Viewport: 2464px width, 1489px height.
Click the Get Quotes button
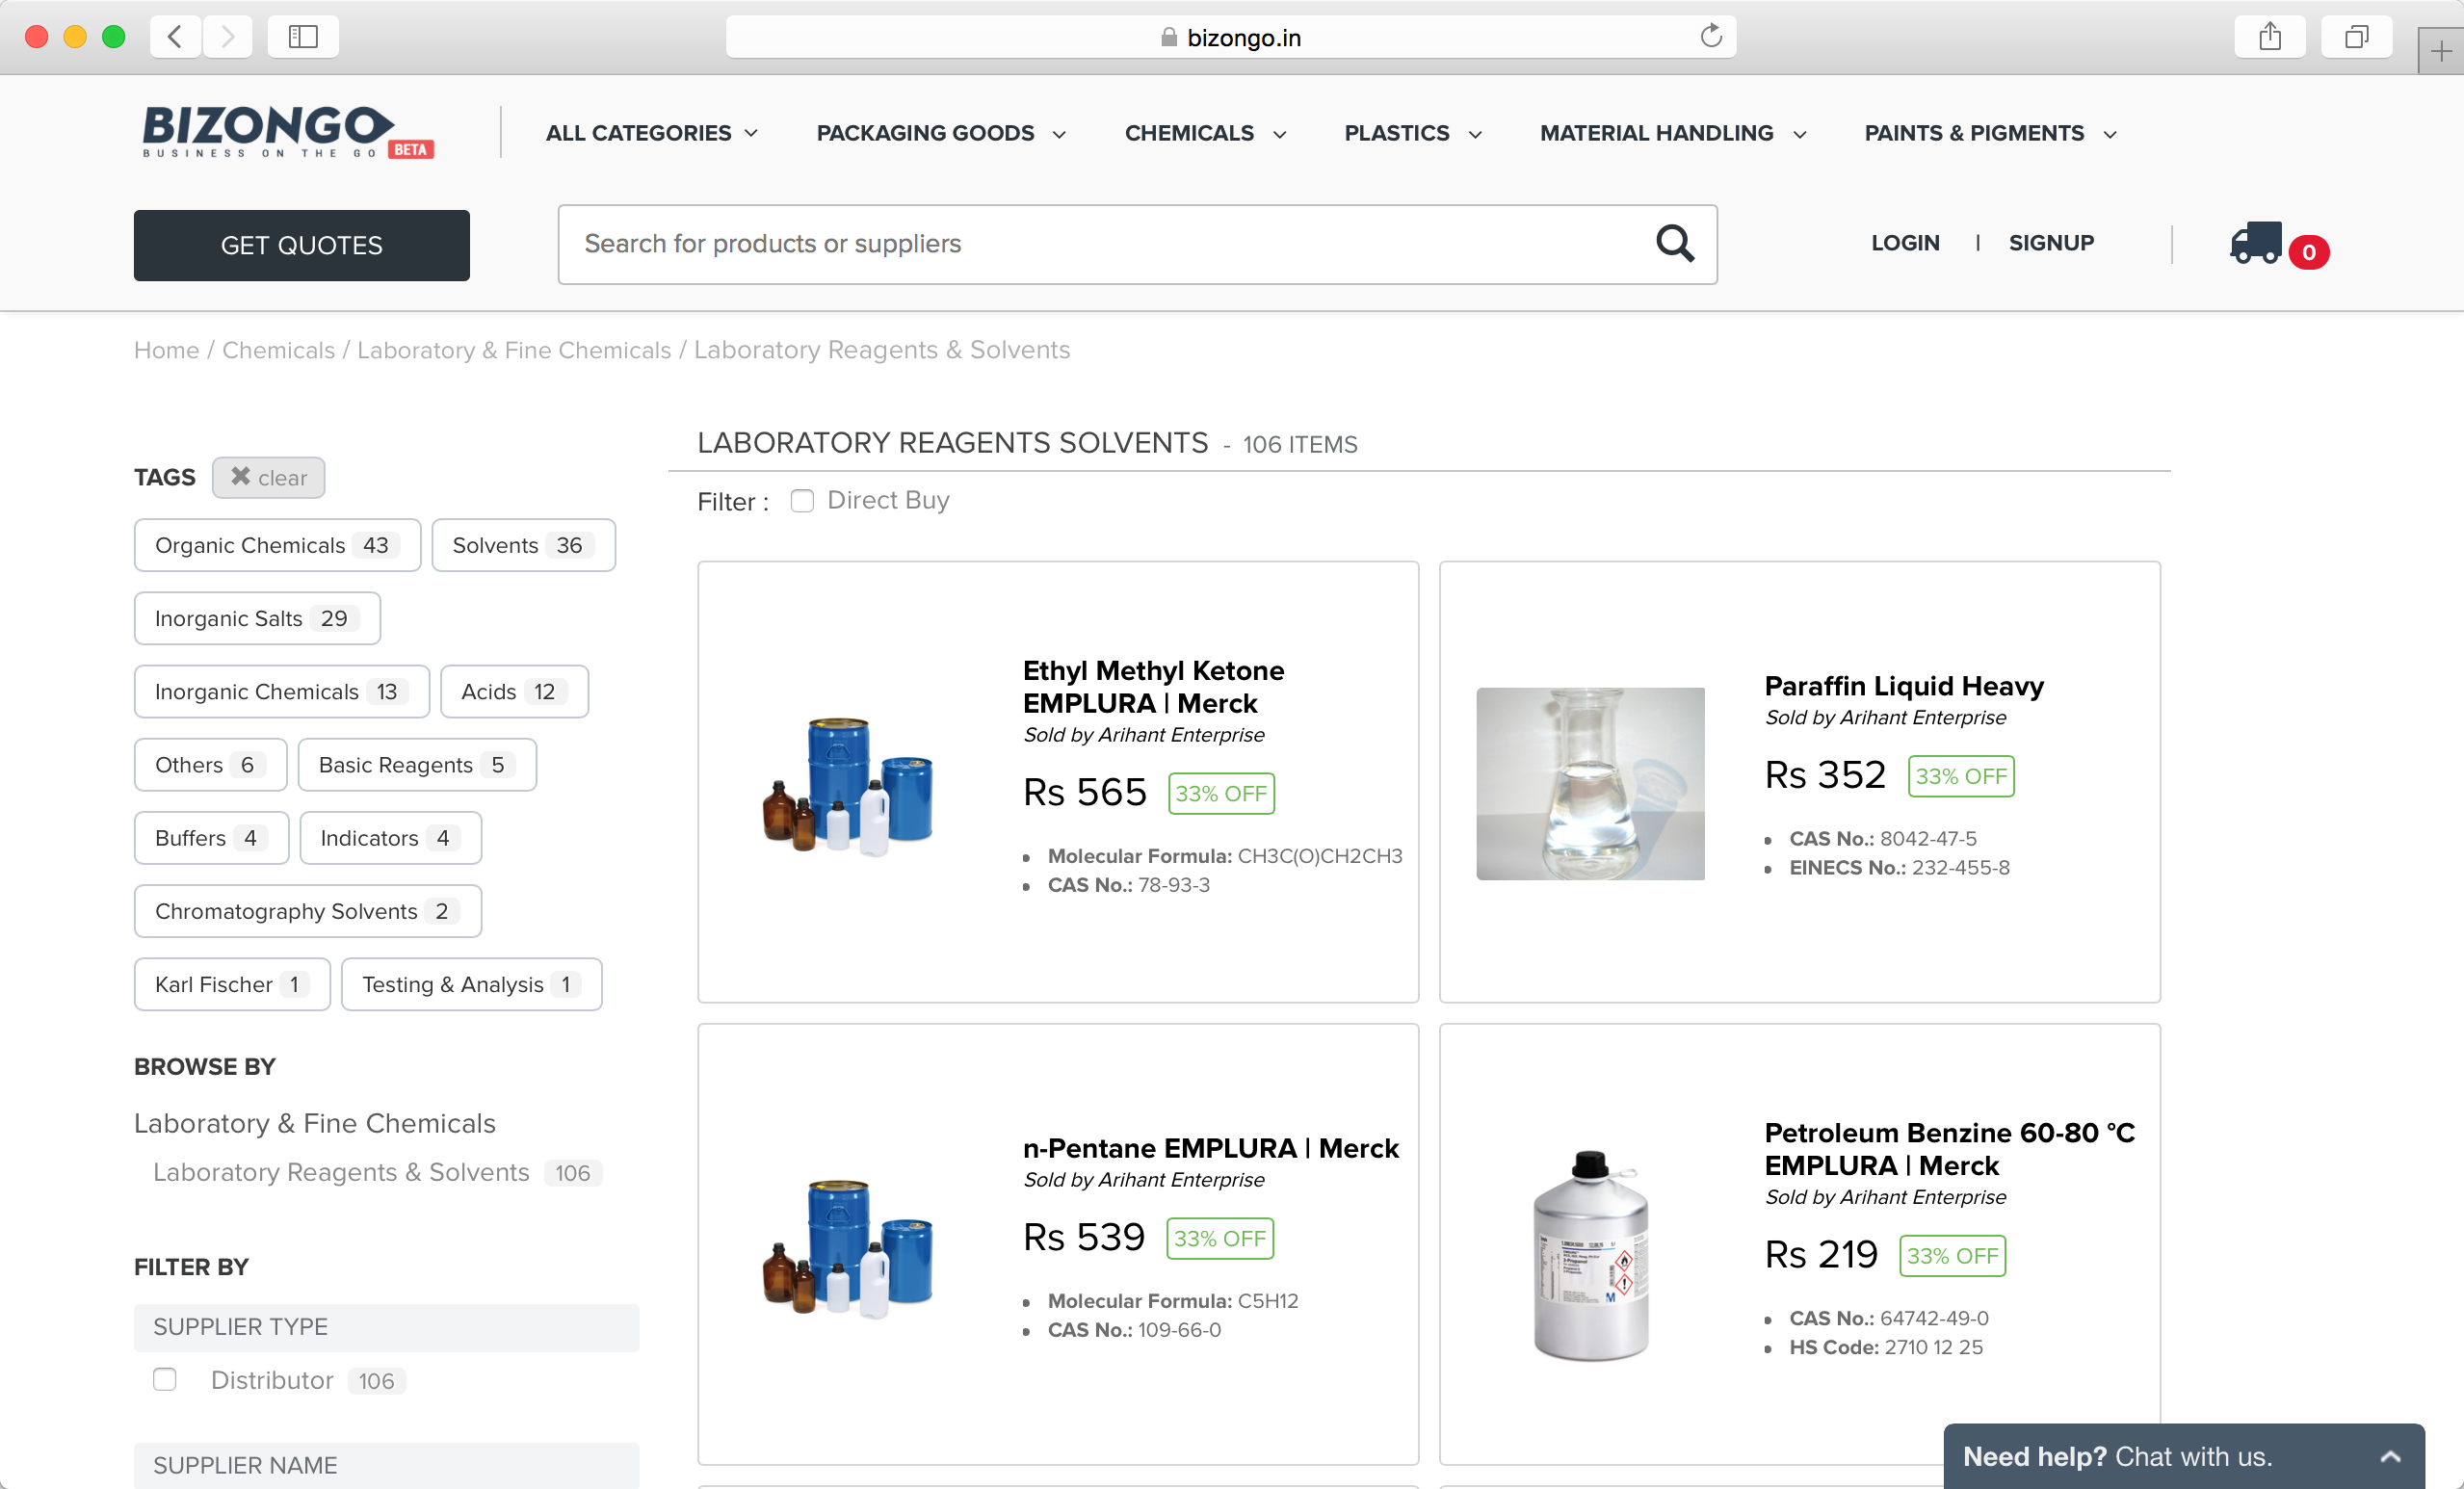(x=302, y=245)
